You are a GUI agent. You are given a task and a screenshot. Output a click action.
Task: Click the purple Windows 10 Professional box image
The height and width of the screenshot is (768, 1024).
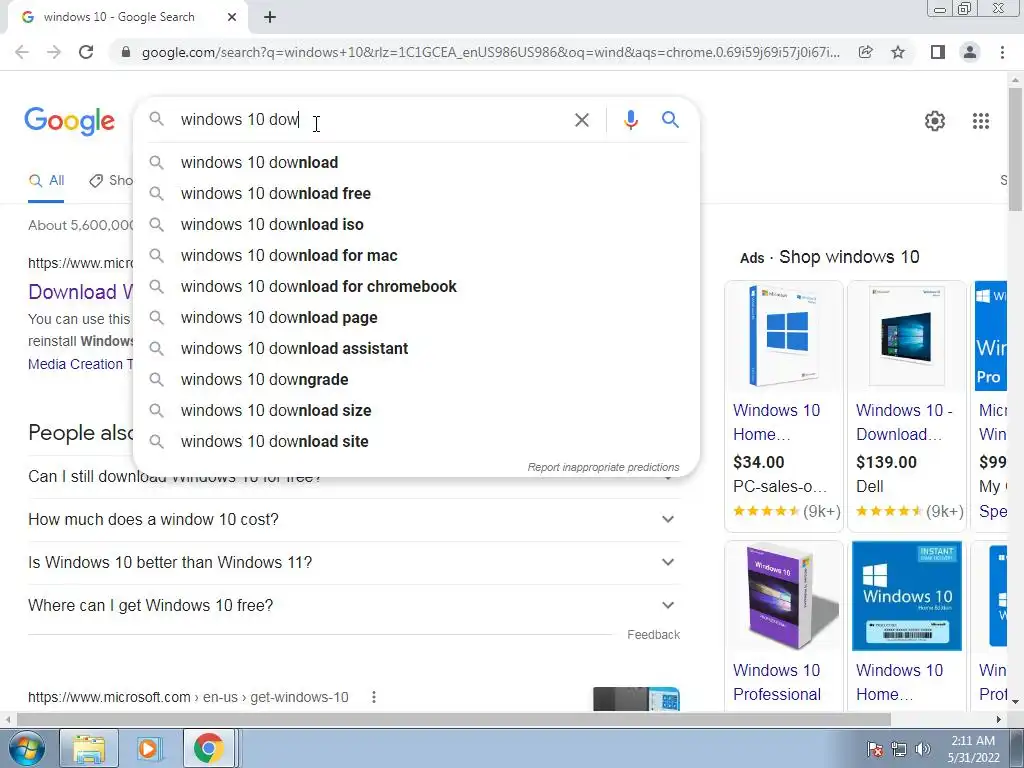pos(784,596)
